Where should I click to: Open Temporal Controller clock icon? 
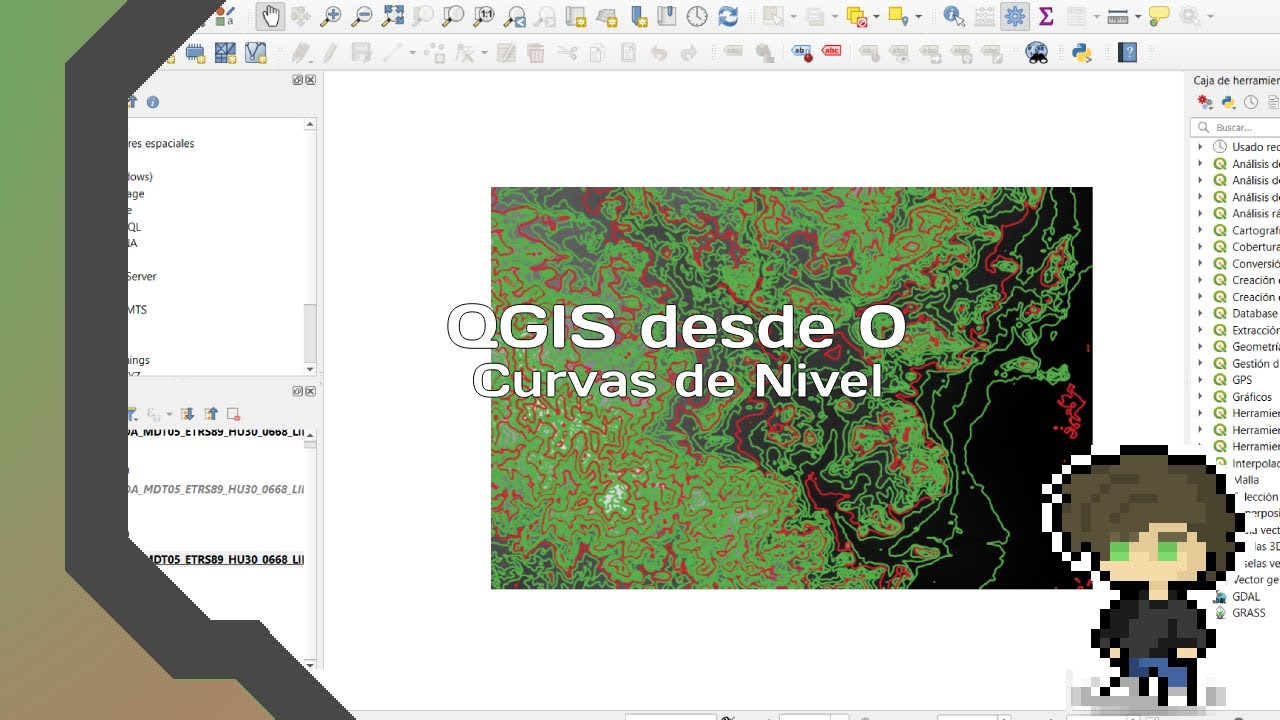point(697,16)
